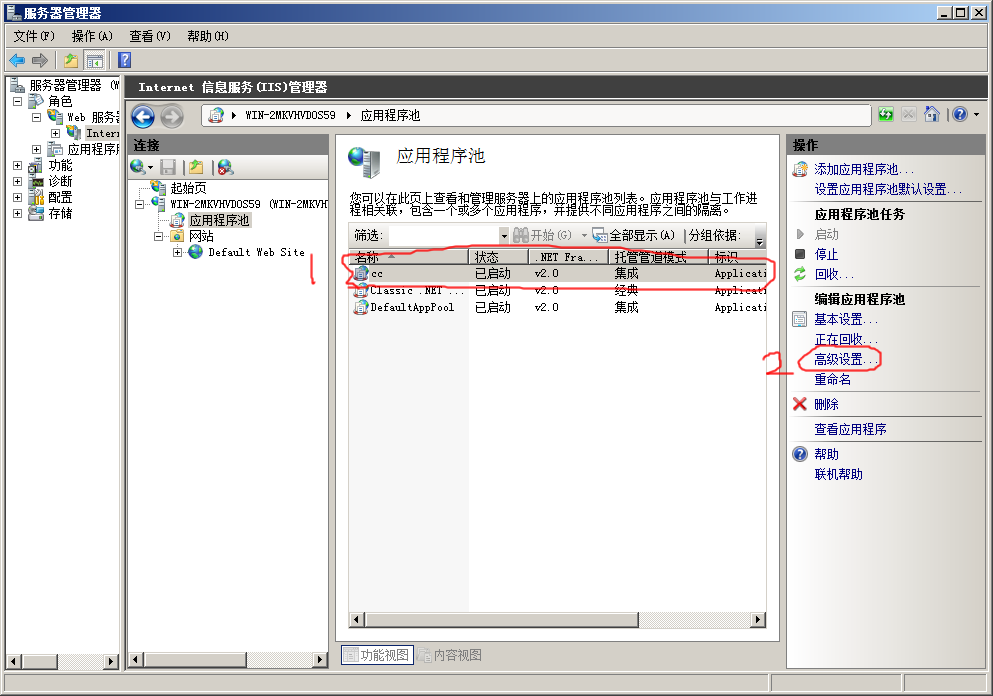Select the DefaultAppPool row in list
The image size is (993, 696).
(411, 307)
